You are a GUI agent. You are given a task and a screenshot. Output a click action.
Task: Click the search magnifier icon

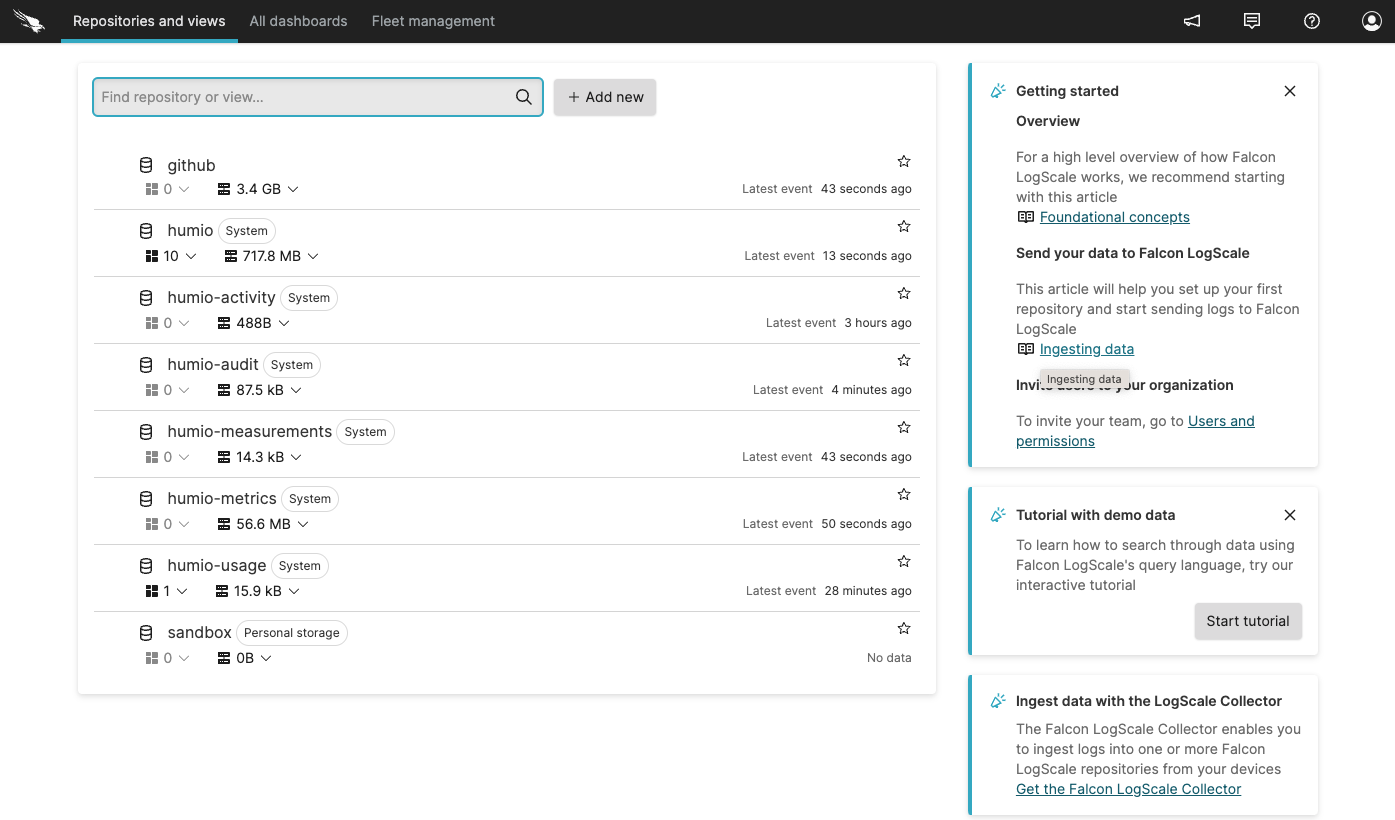click(523, 96)
